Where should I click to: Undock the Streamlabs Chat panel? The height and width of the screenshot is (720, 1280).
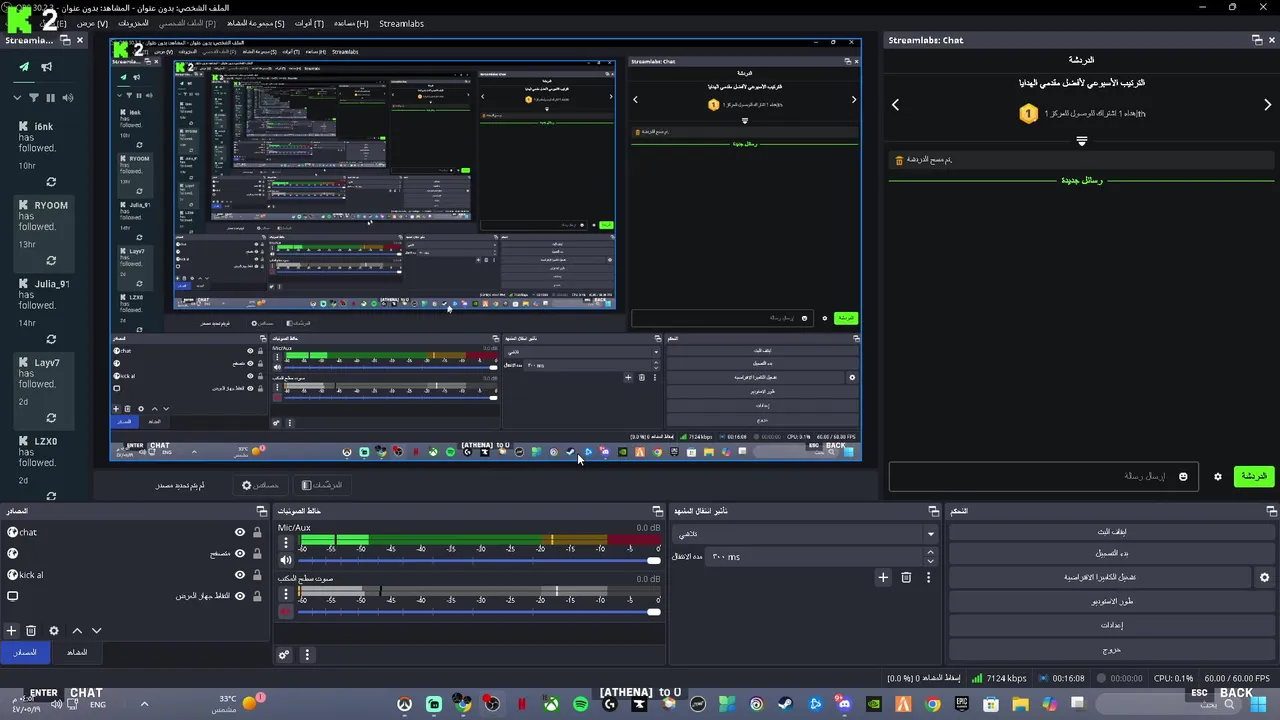(x=1257, y=40)
